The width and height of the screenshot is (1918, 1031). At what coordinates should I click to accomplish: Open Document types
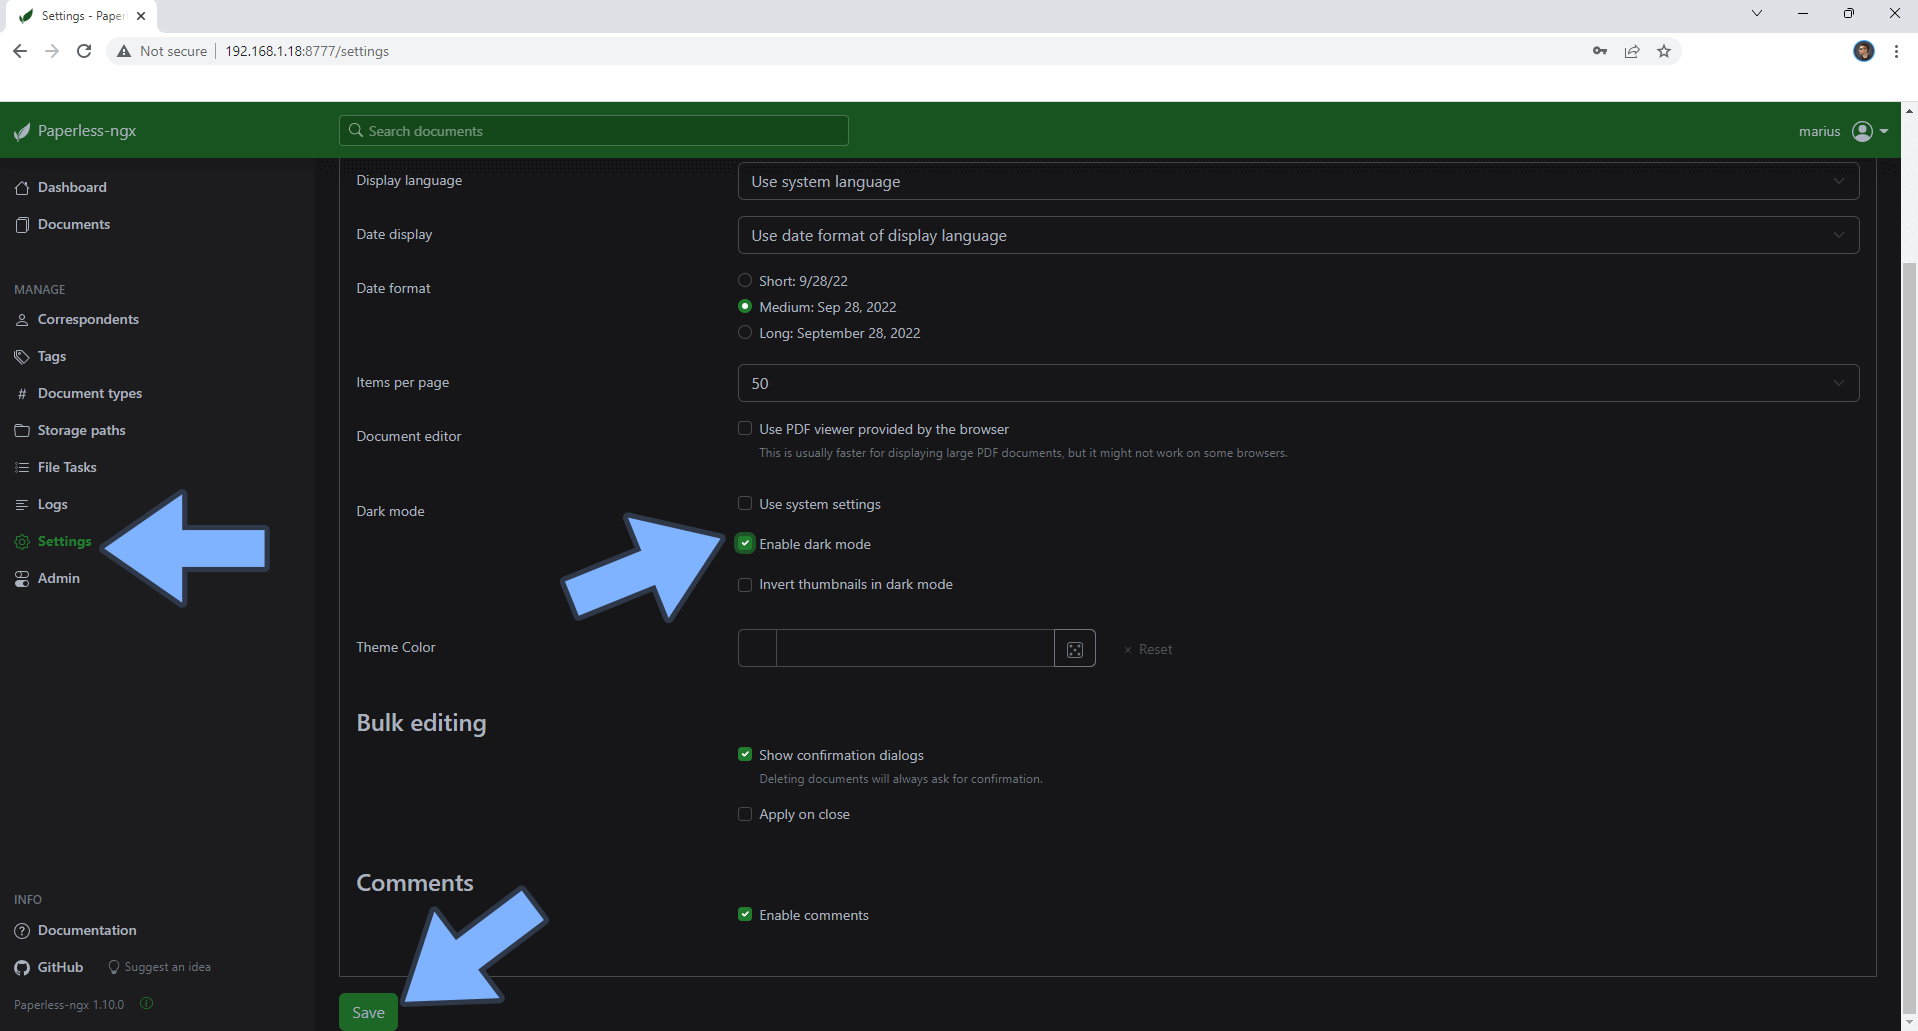[x=89, y=393]
